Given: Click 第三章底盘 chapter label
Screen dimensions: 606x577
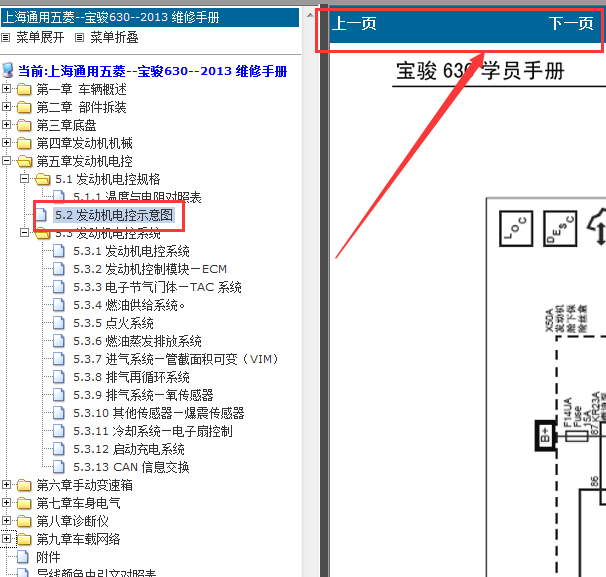Looking at the screenshot, I should click(66, 125).
